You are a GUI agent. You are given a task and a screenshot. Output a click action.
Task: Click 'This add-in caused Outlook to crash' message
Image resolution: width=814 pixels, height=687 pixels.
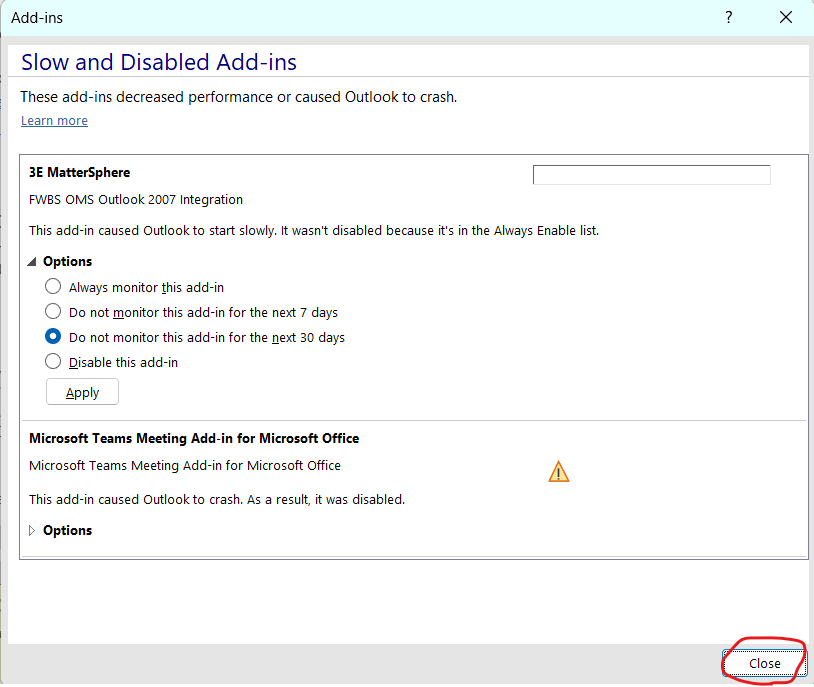217,500
